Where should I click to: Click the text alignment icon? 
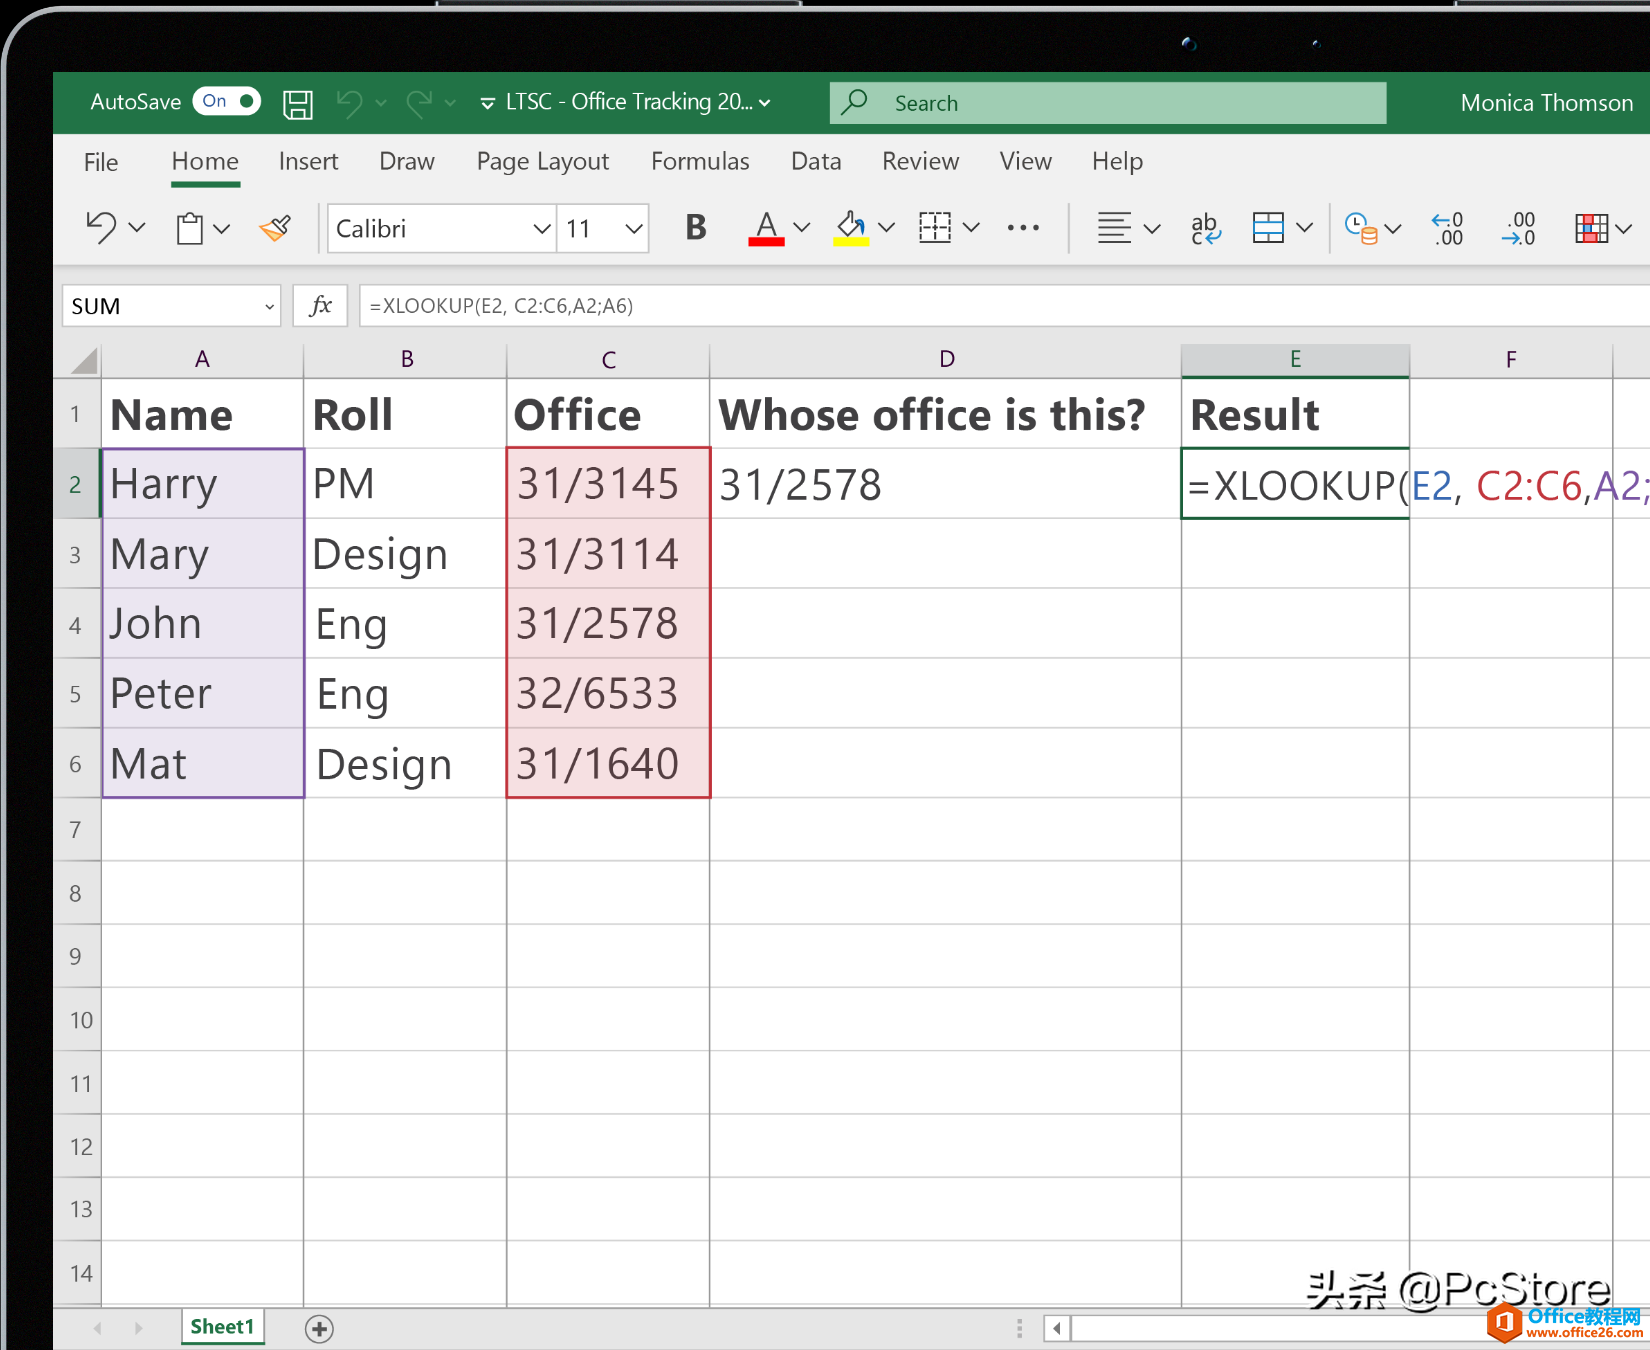coord(1114,228)
